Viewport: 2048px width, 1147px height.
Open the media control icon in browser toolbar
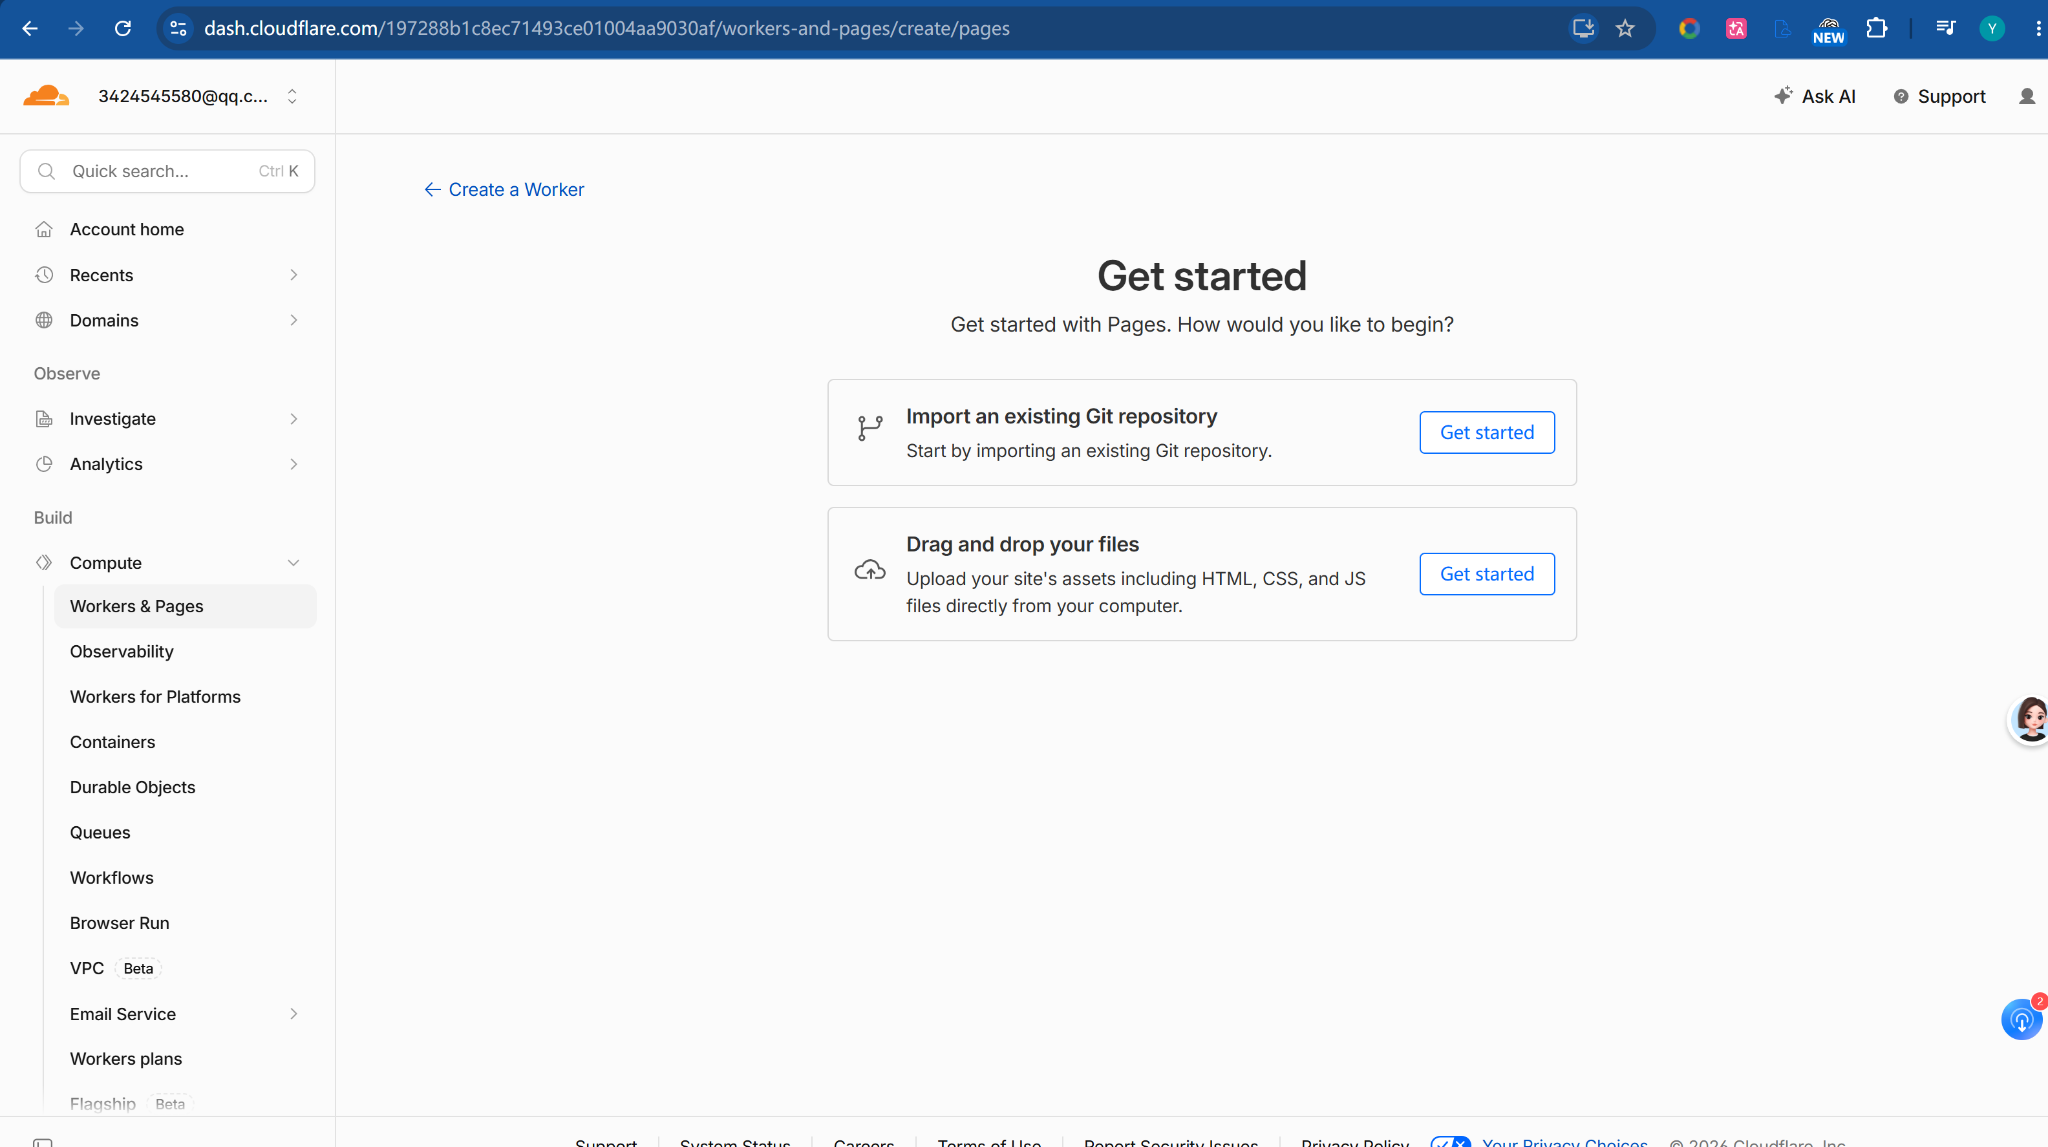click(x=1945, y=28)
